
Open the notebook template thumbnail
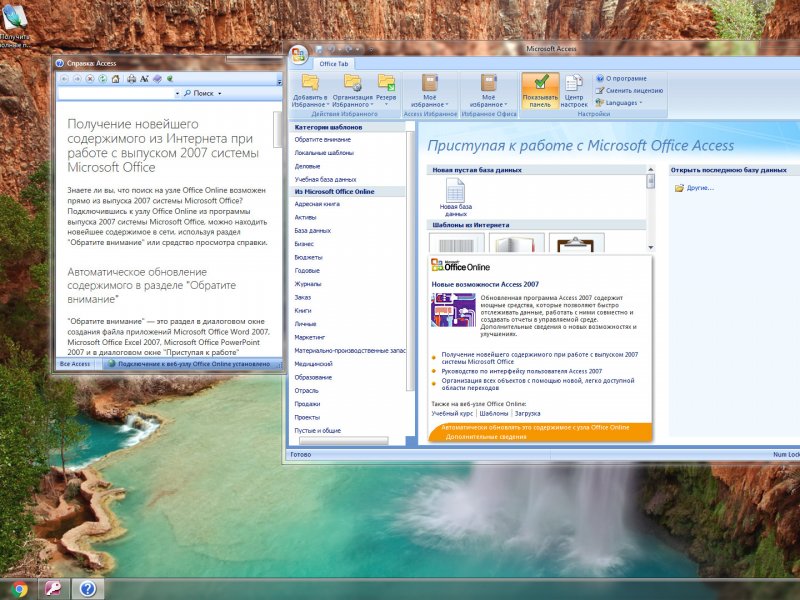click(x=517, y=243)
